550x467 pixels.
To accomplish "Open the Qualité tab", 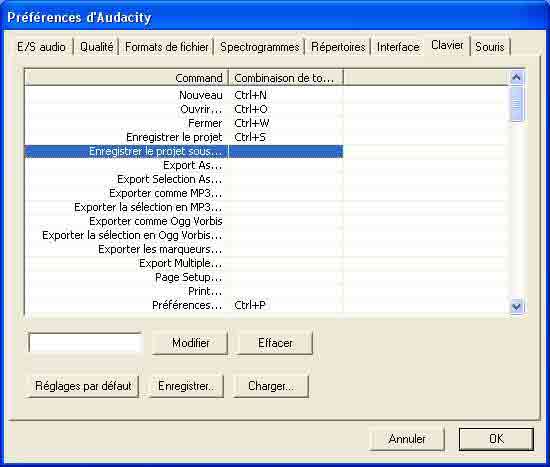I will pyautogui.click(x=96, y=47).
